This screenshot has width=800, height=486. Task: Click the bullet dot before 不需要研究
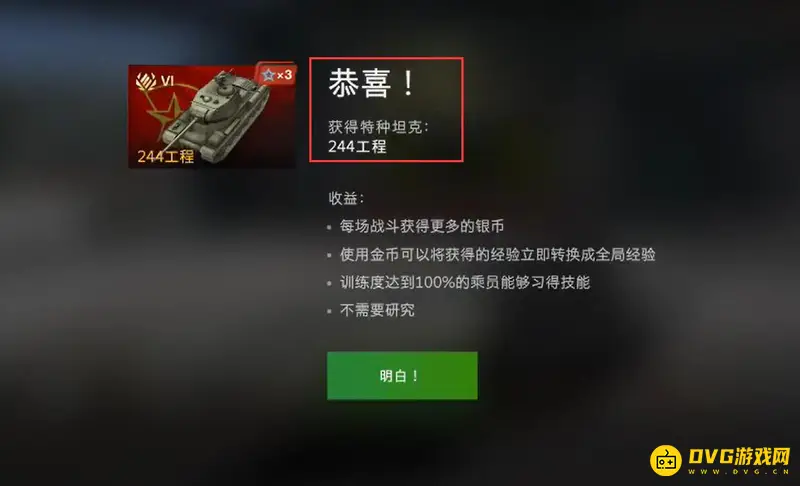pos(329,311)
